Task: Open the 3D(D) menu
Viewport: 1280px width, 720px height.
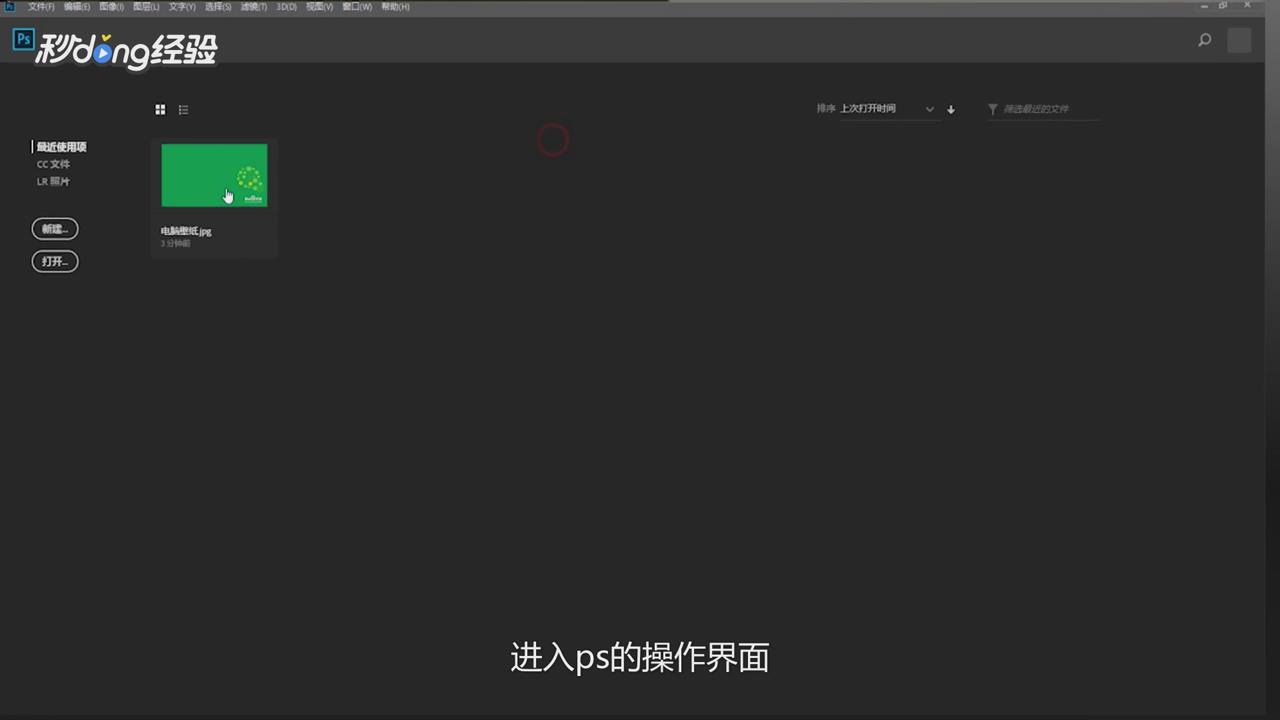Action: (287, 7)
